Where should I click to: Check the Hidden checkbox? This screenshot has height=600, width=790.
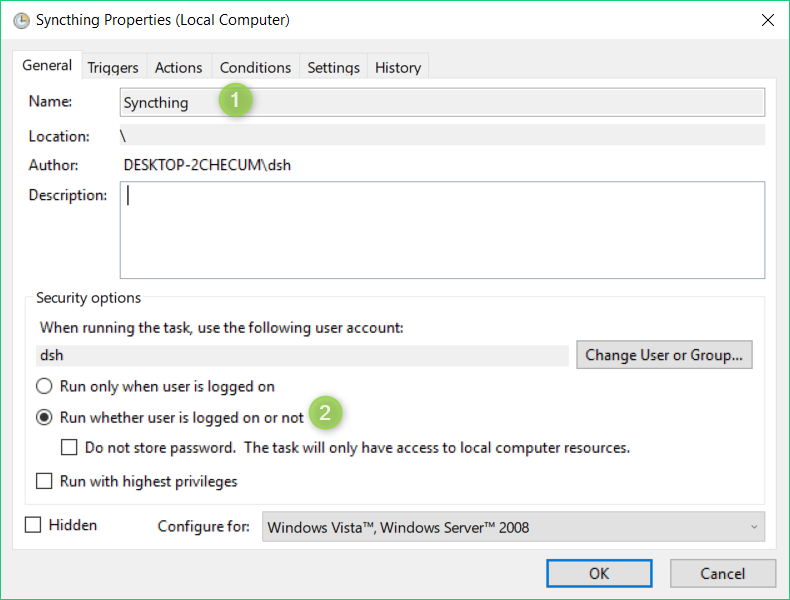coord(33,525)
